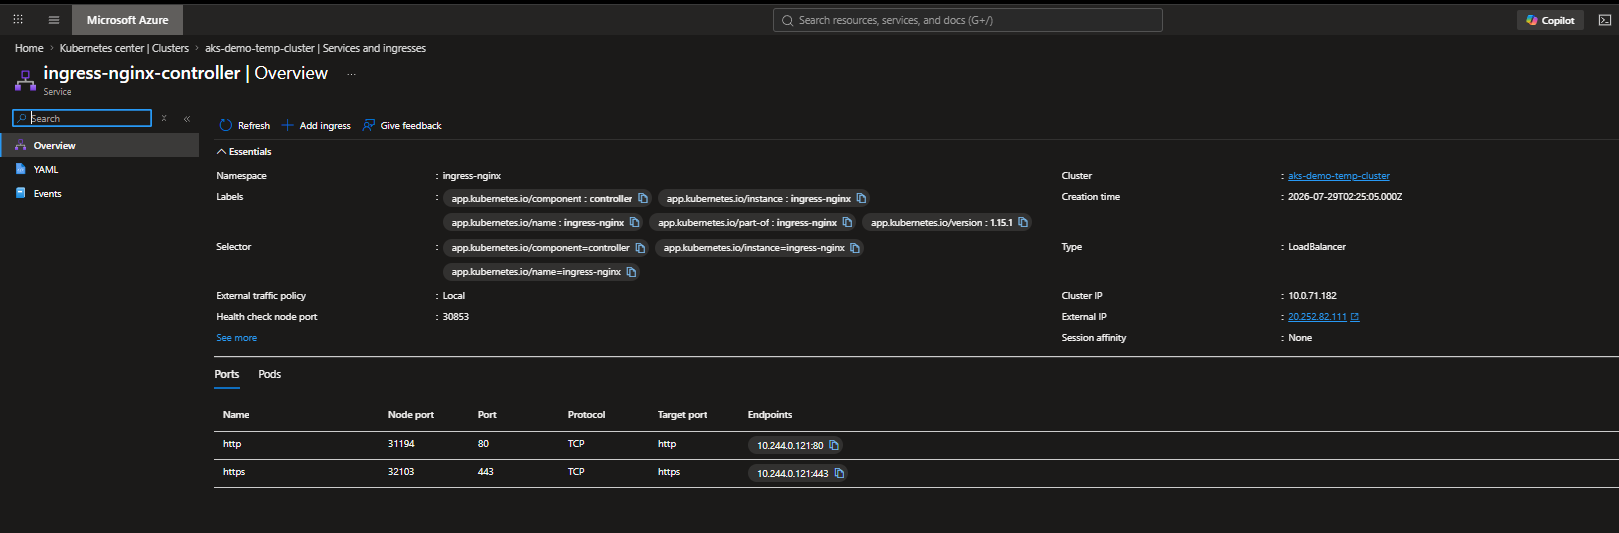The width and height of the screenshot is (1619, 533).
Task: Click node port value 32103
Action: pyautogui.click(x=401, y=472)
